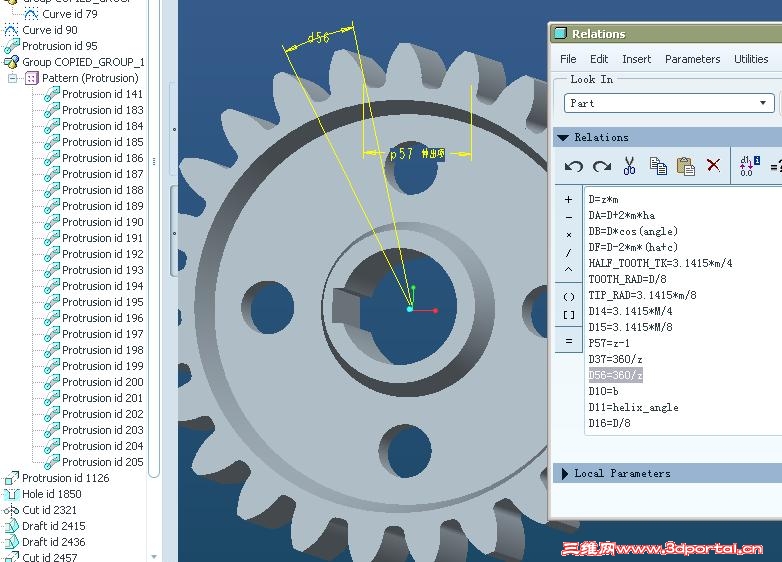Viewport: 782px width, 562px height.
Task: Insert divide slash operator button
Action: [569, 253]
